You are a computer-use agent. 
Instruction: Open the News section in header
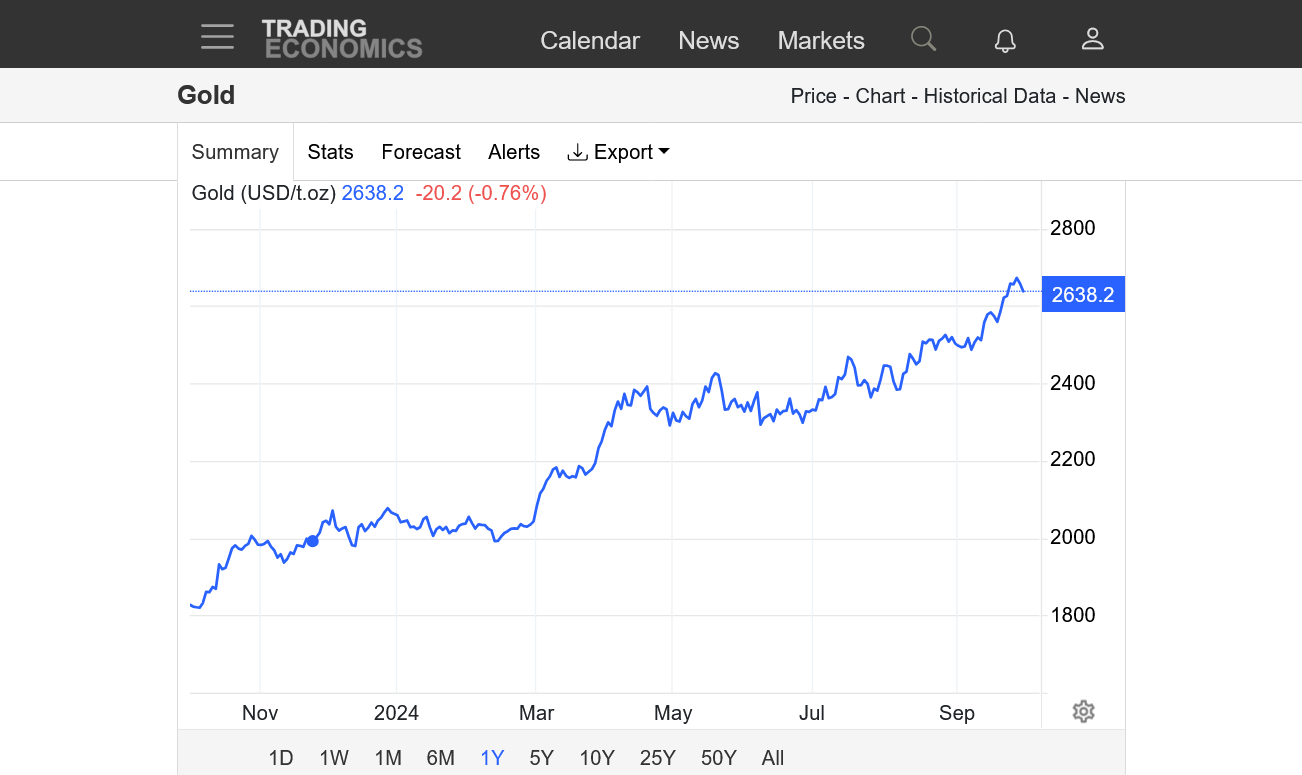[x=708, y=41]
